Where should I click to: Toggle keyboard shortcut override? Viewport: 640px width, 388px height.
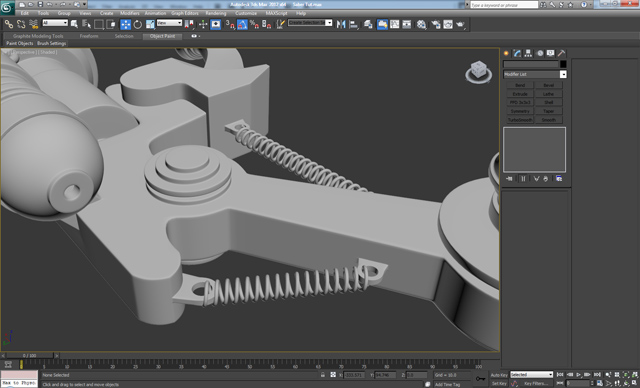216,24
